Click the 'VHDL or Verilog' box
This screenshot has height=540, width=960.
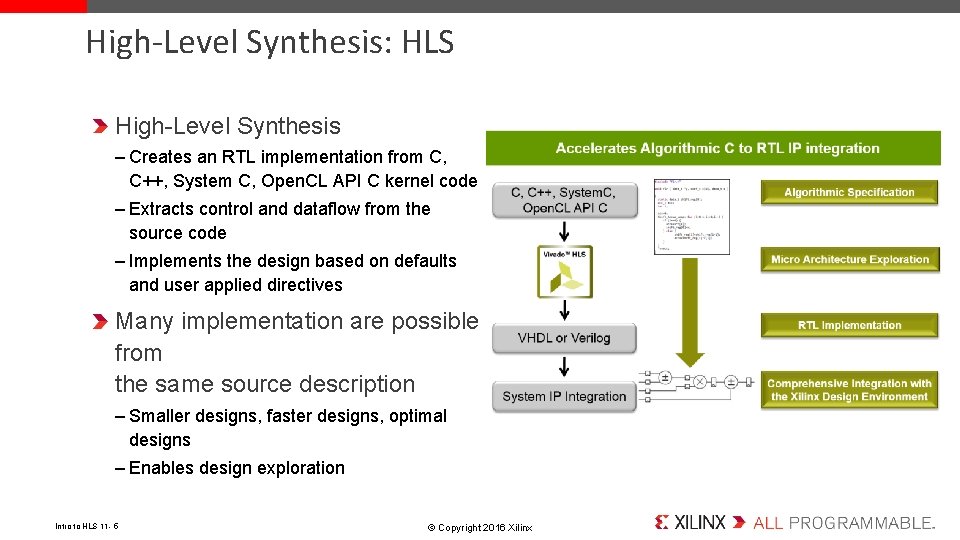[x=564, y=338]
